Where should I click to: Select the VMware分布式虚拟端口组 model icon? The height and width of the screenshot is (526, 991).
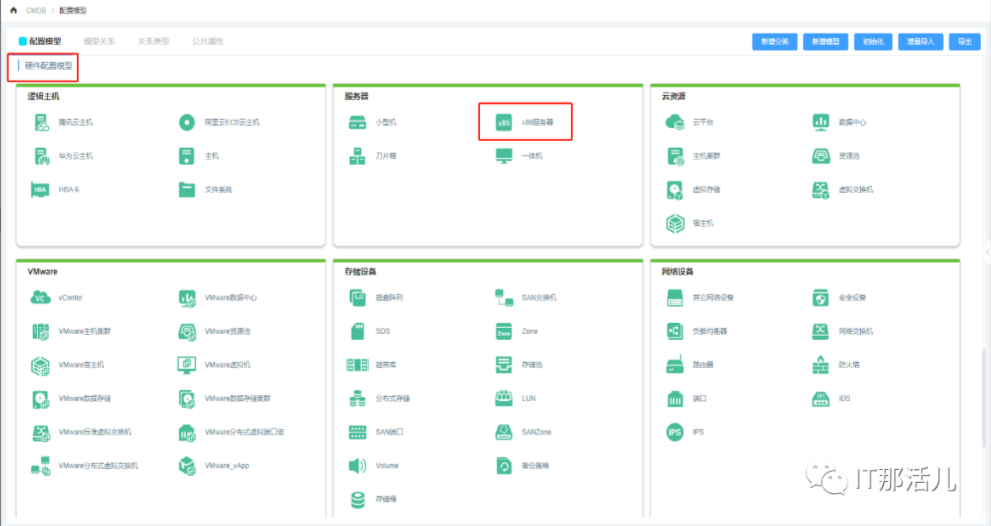click(x=187, y=432)
